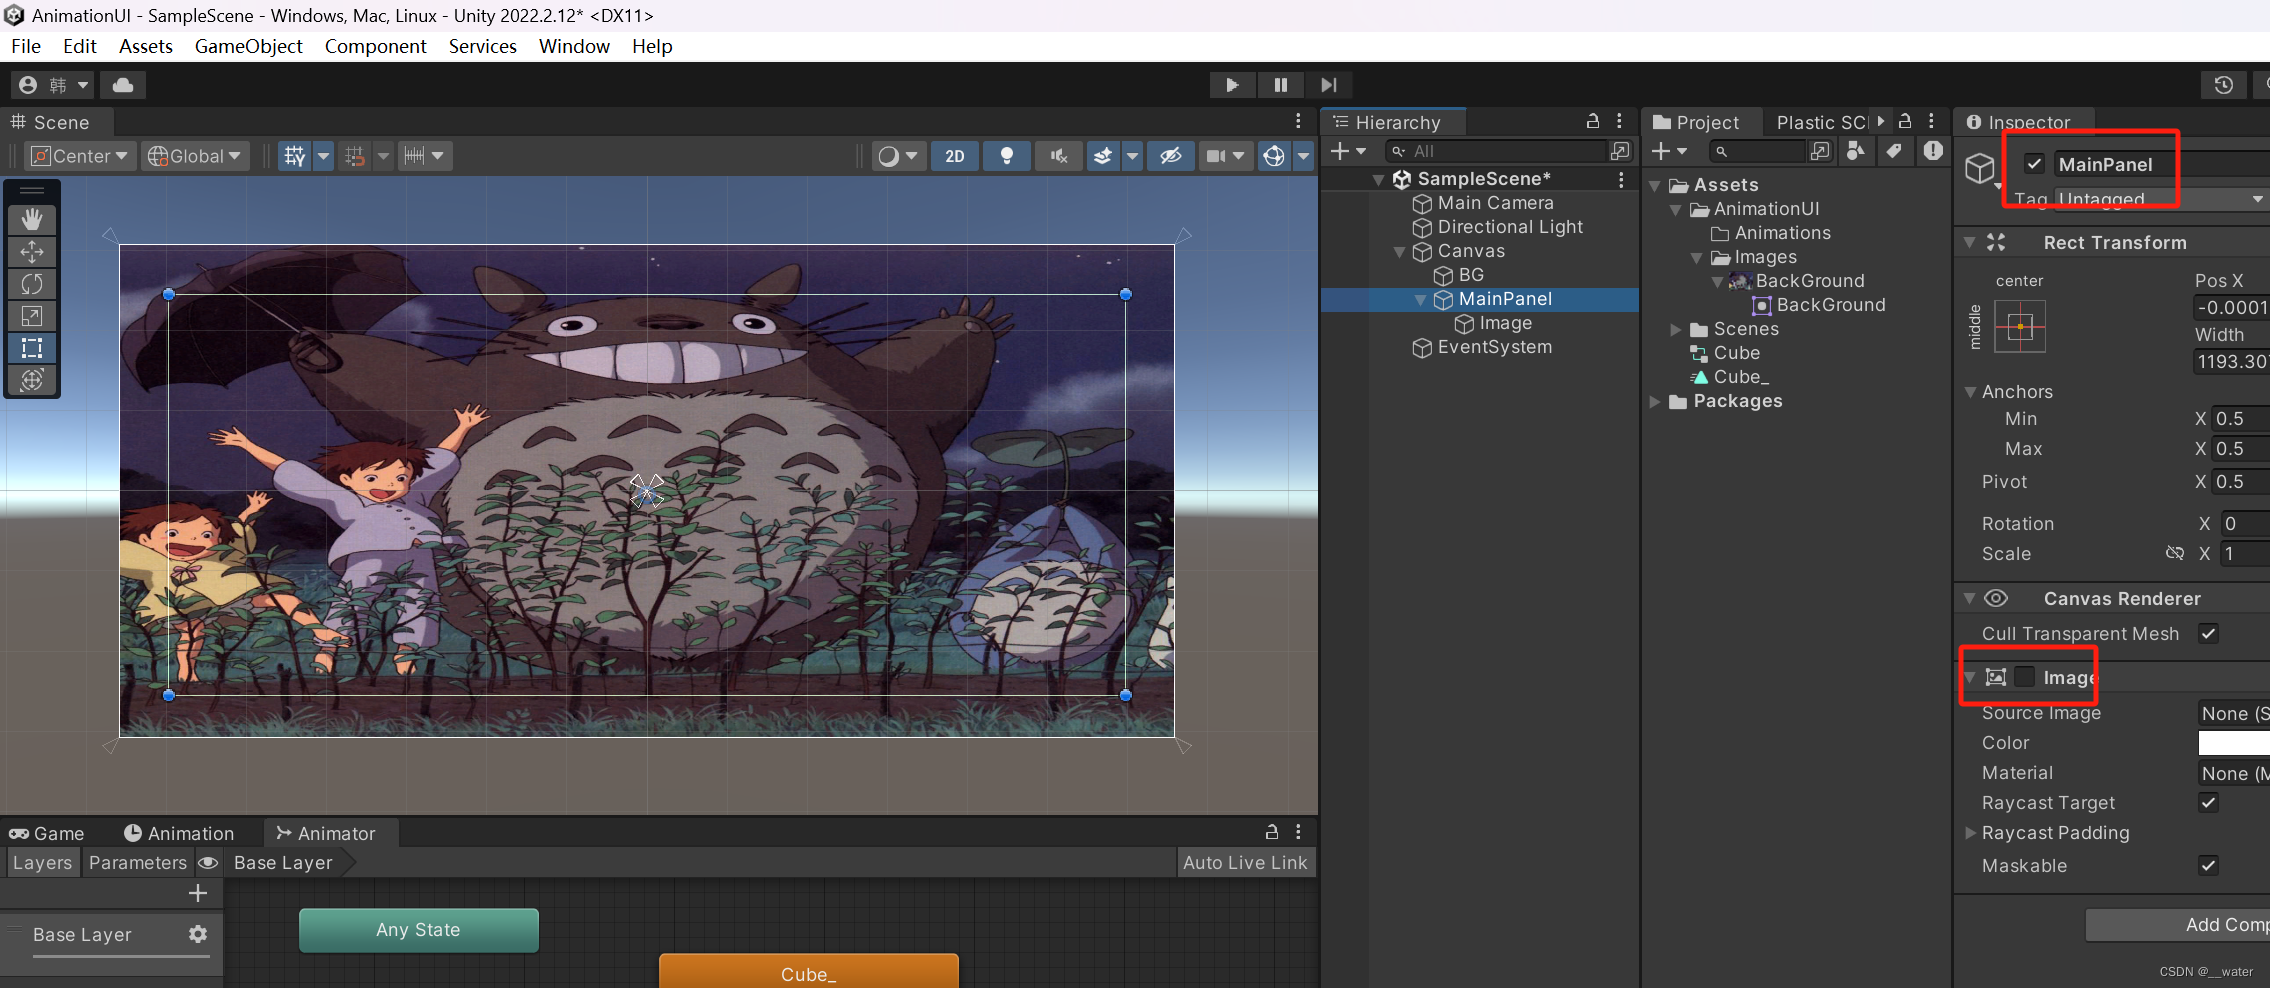Open the cloud services icon
The image size is (2270, 988).
pyautogui.click(x=123, y=85)
